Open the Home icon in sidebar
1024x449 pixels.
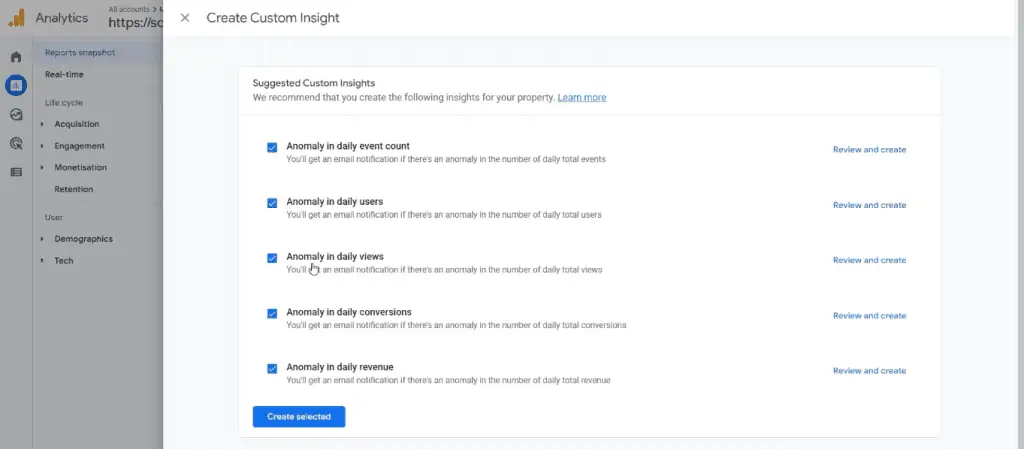click(16, 57)
